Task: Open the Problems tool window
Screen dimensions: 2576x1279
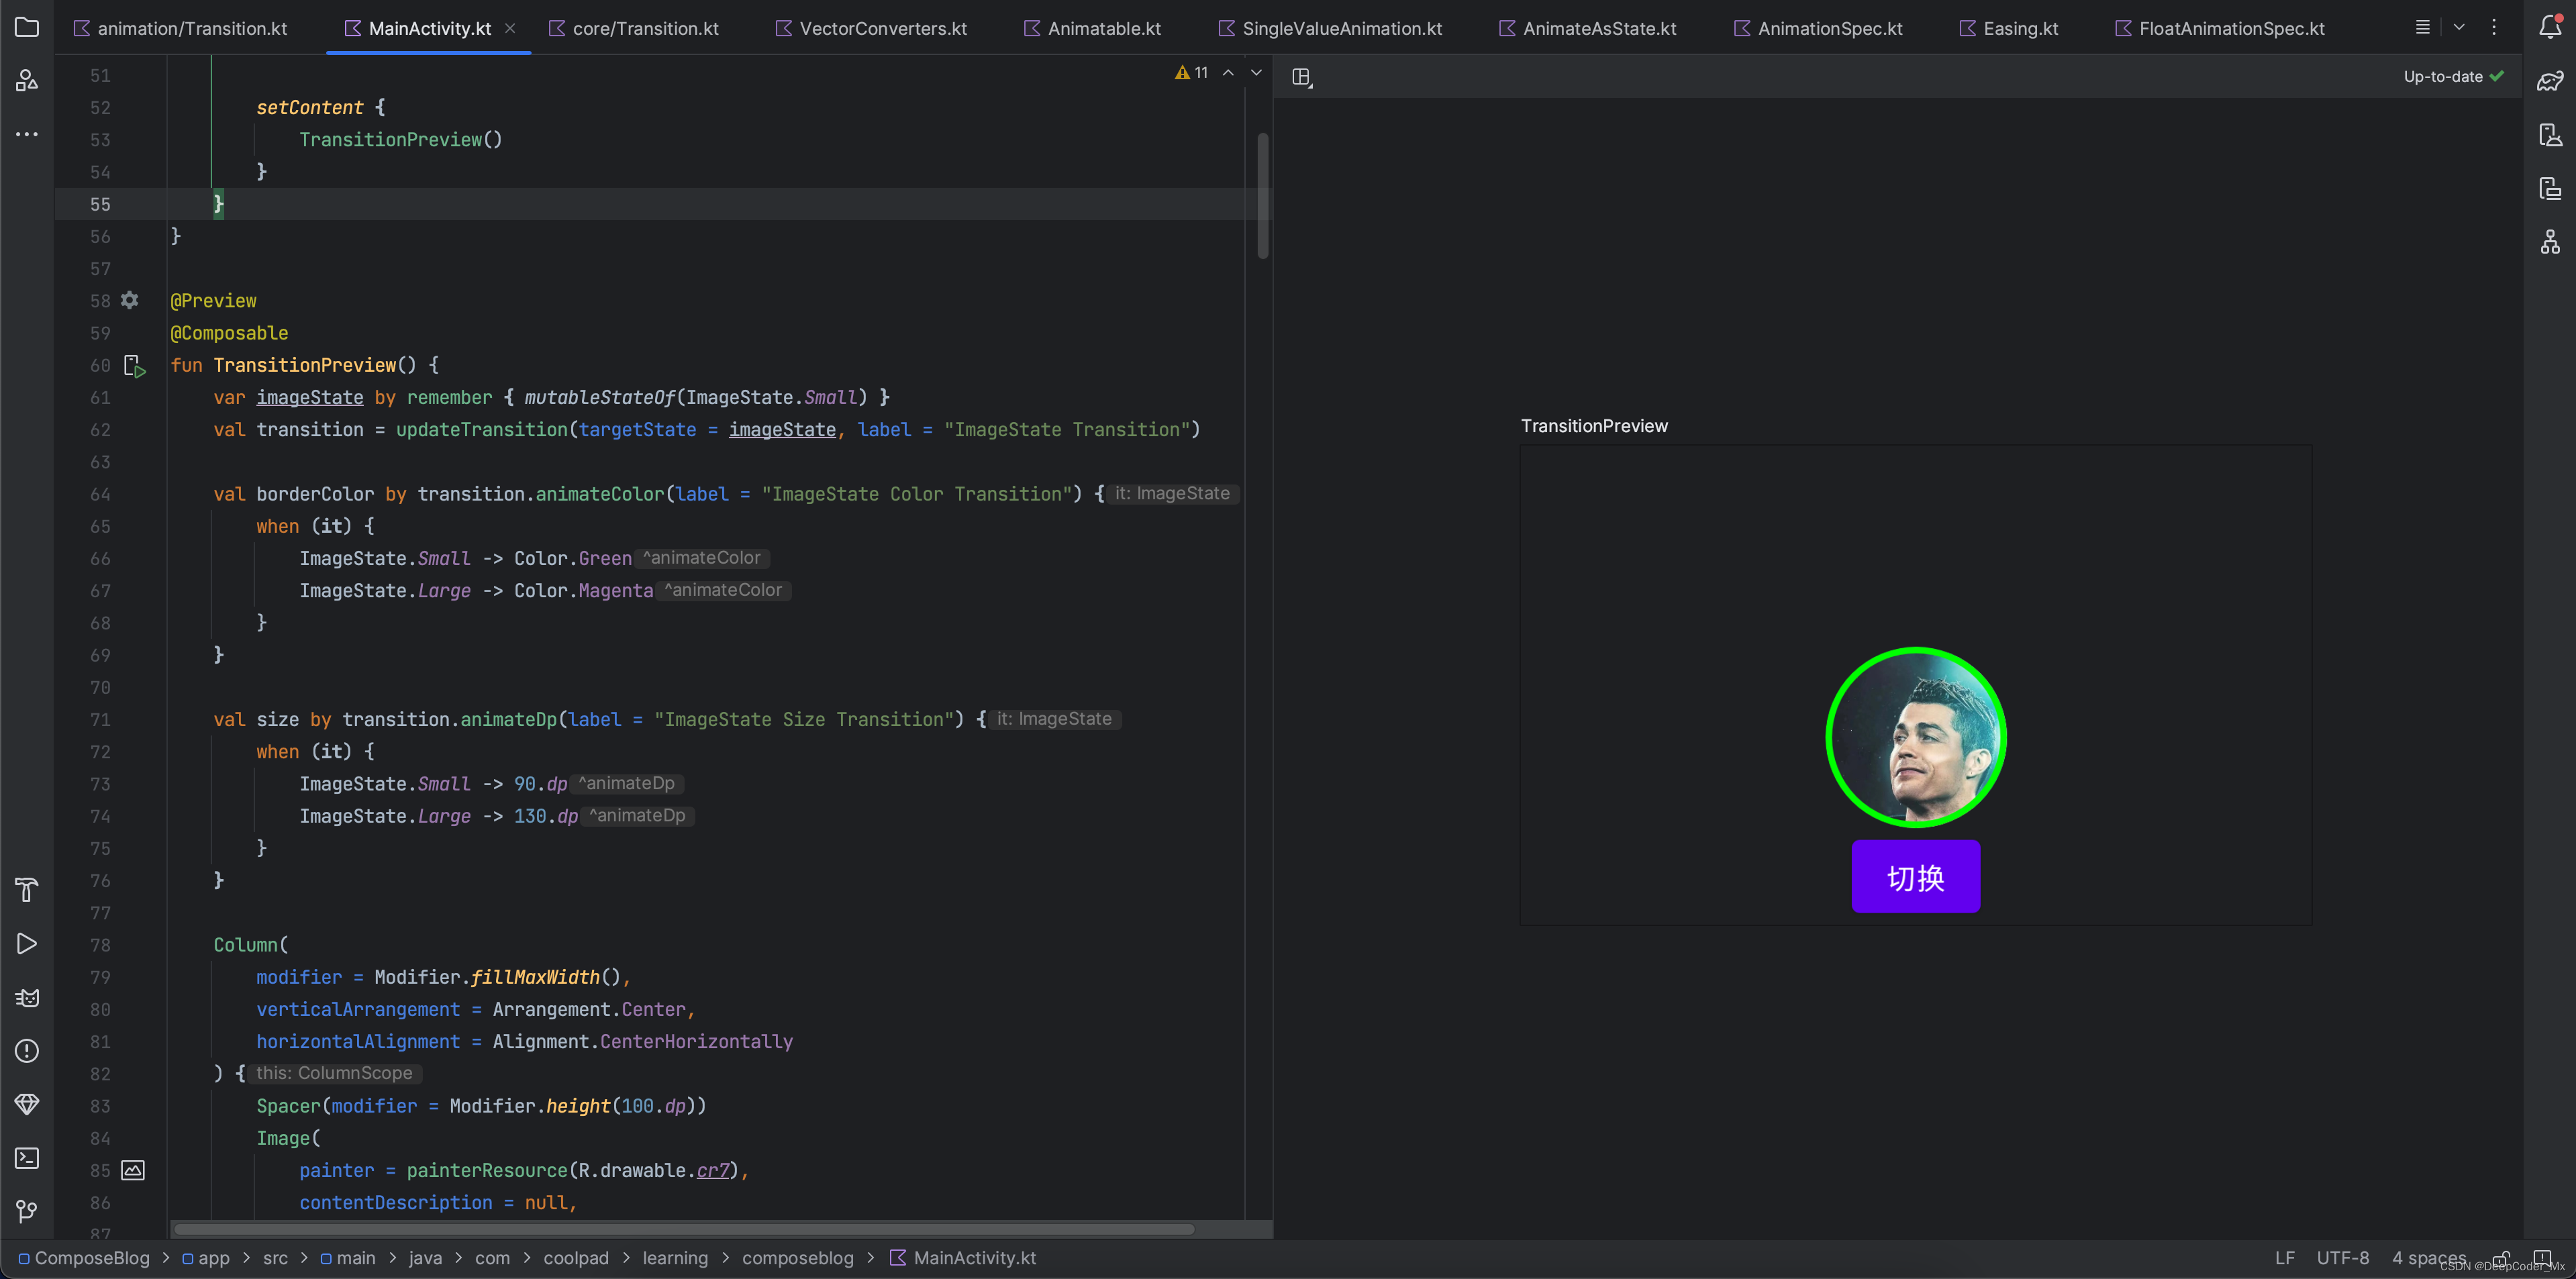Action: (27, 1051)
